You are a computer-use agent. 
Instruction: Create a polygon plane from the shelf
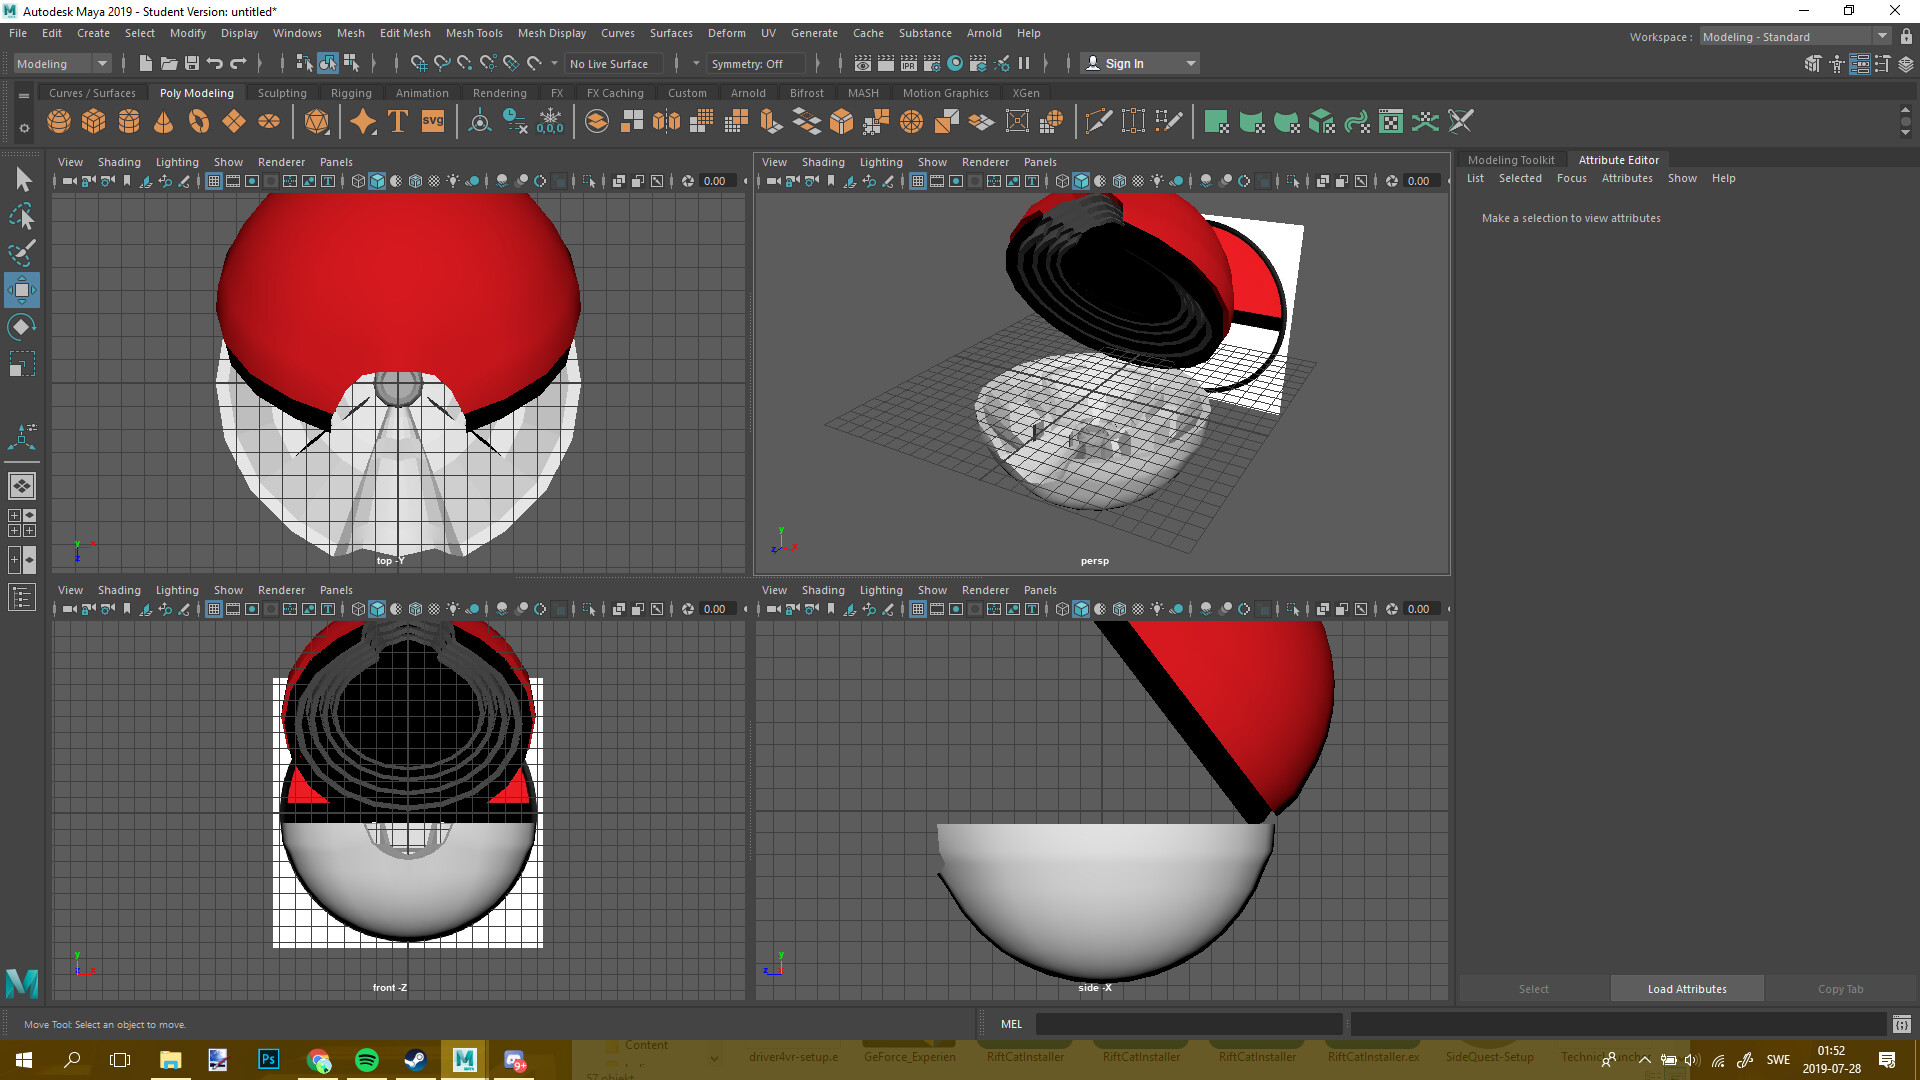[234, 122]
